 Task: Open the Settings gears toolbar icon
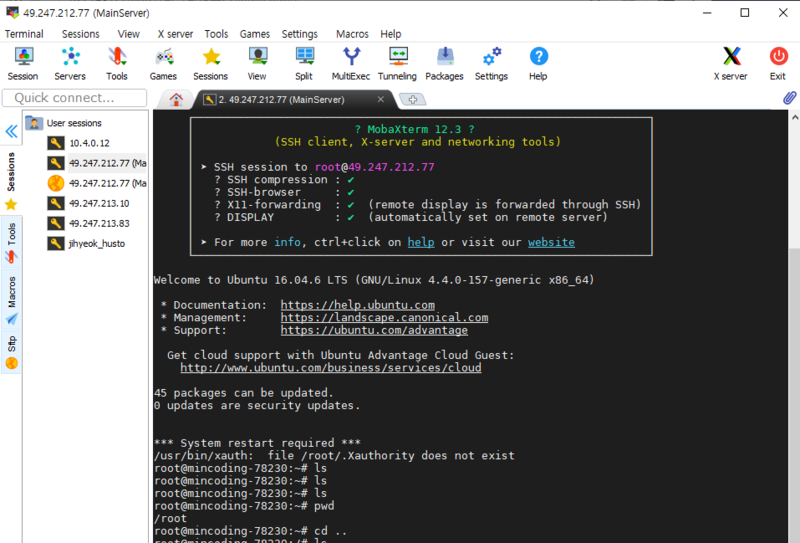(491, 64)
